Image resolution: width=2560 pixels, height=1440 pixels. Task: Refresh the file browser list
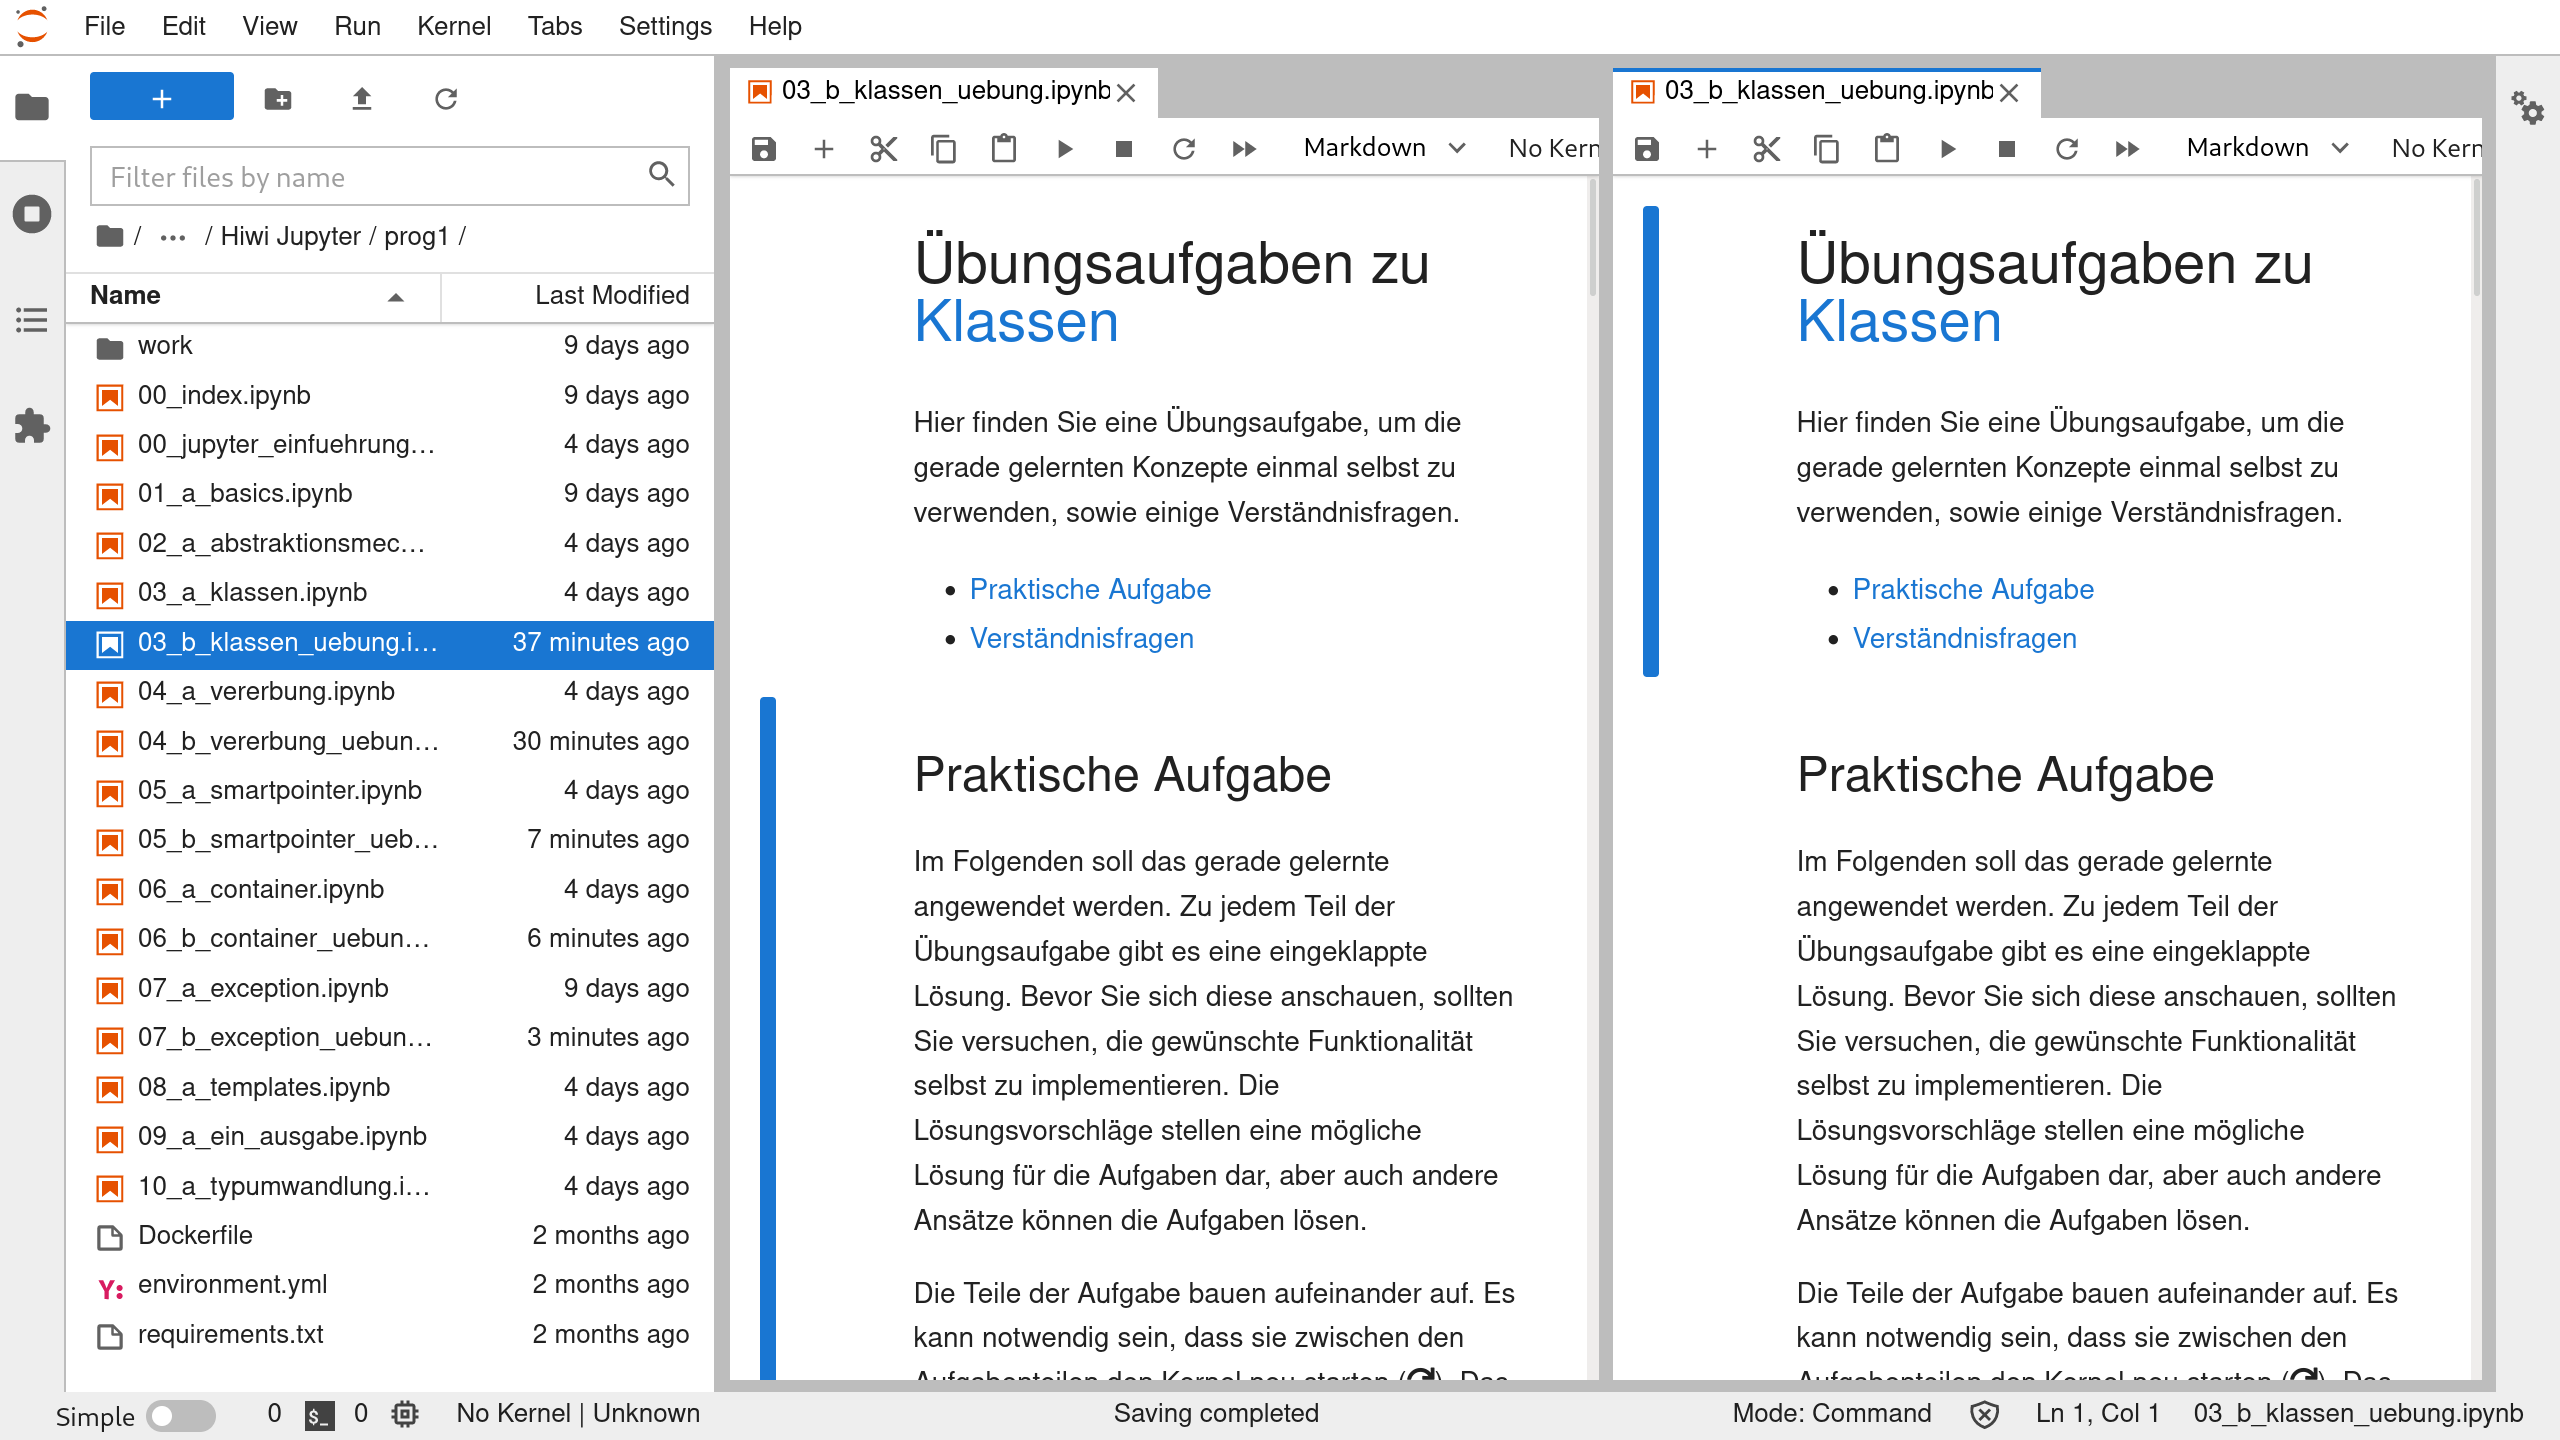pyautogui.click(x=446, y=98)
